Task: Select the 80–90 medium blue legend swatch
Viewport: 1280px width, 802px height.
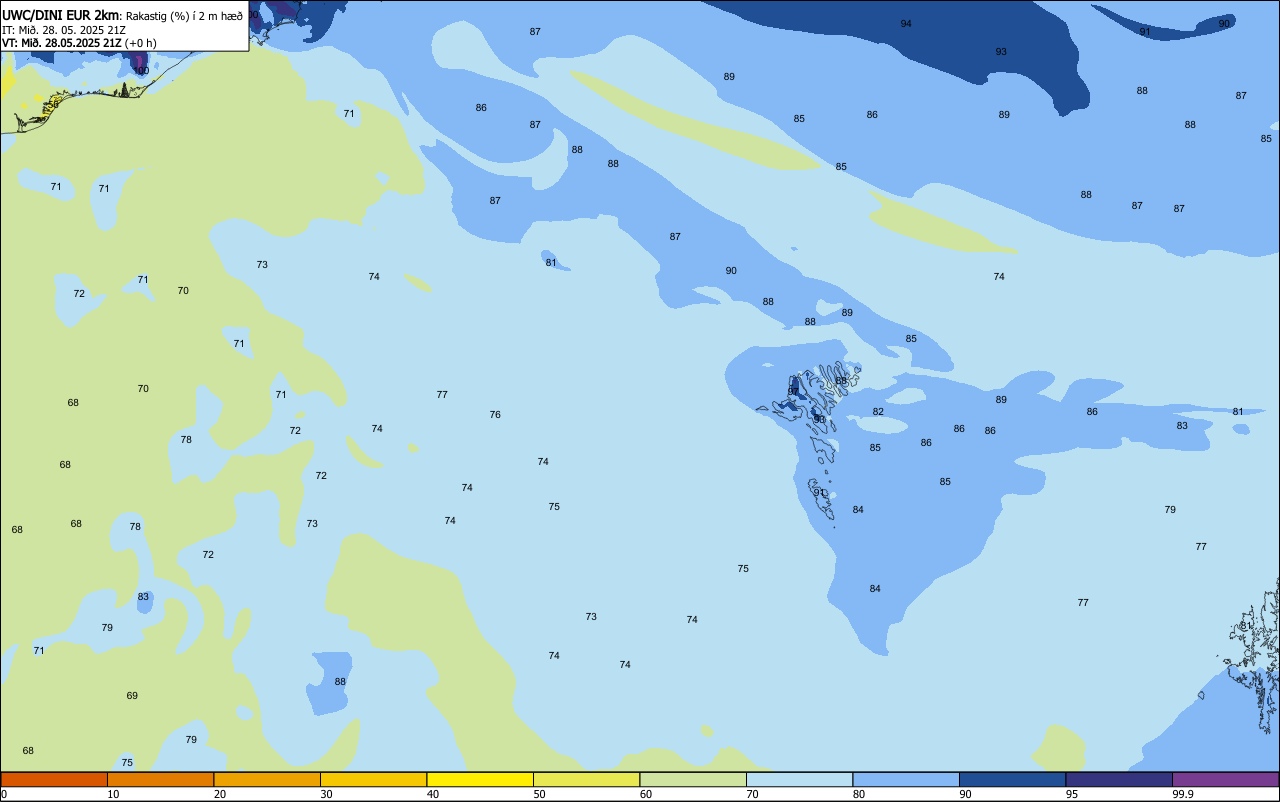Action: pos(906,779)
